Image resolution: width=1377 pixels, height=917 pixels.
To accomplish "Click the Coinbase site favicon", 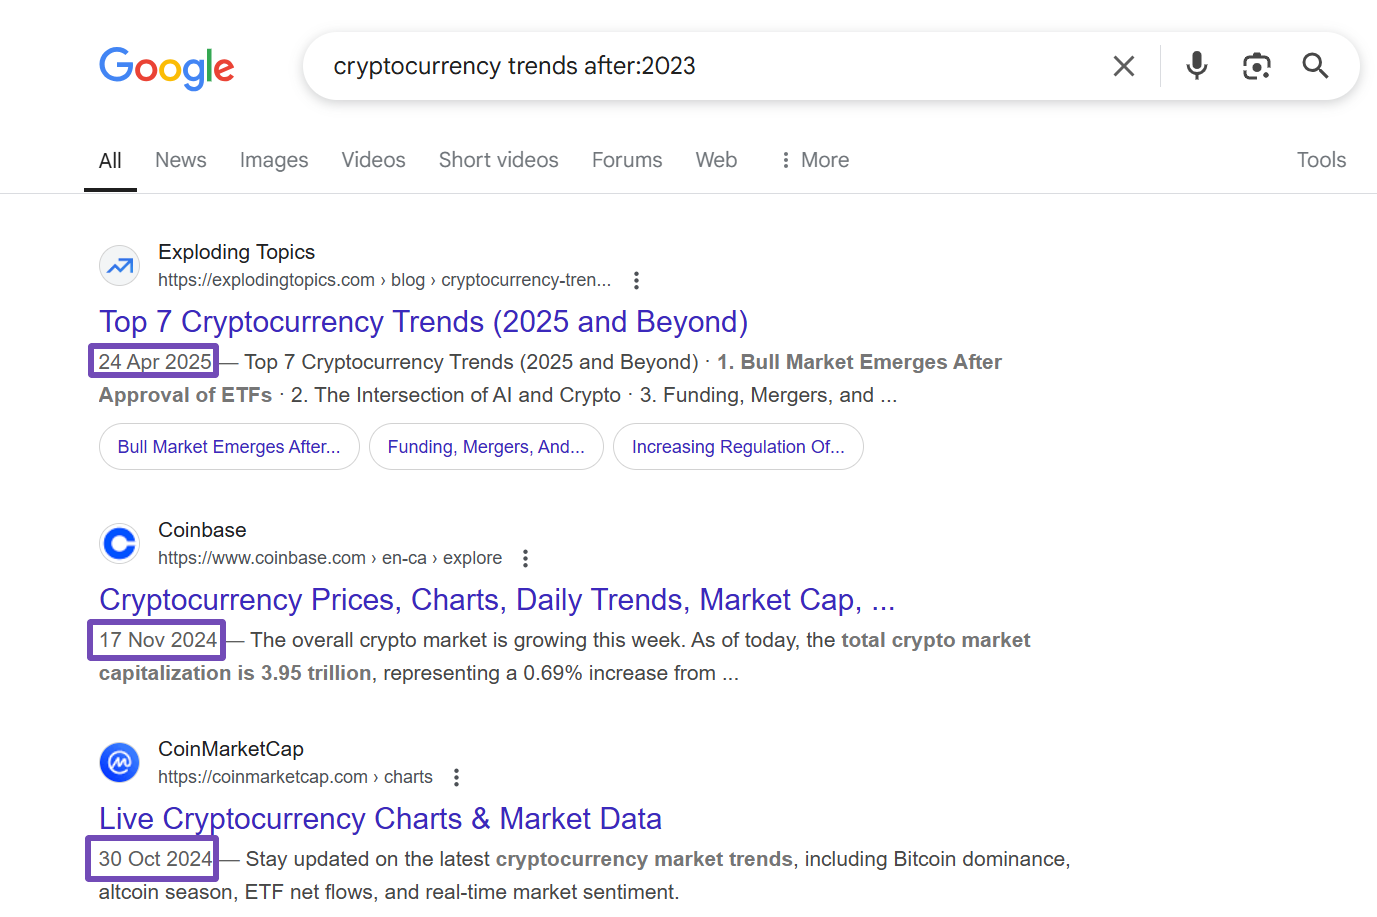I will click(x=120, y=544).
